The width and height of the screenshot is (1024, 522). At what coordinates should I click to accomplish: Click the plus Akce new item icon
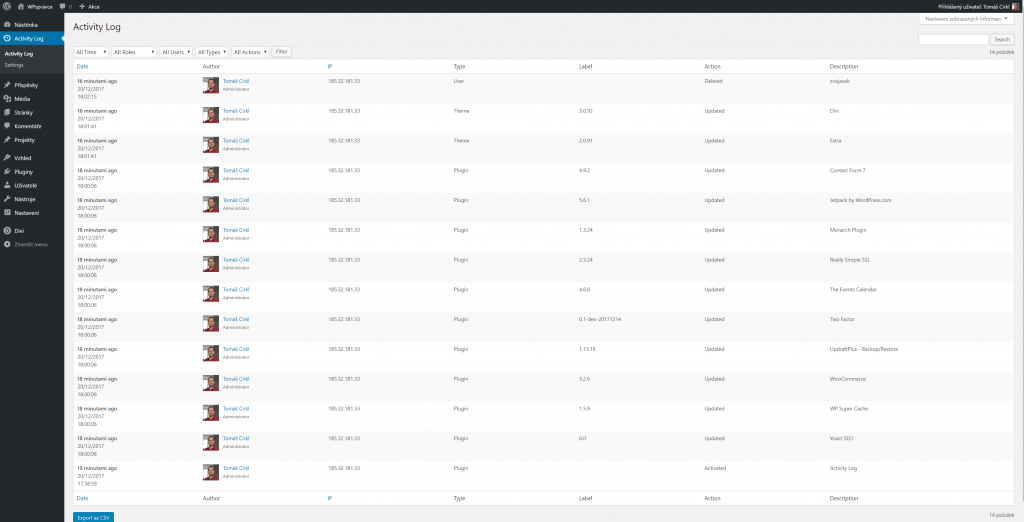tap(82, 6)
